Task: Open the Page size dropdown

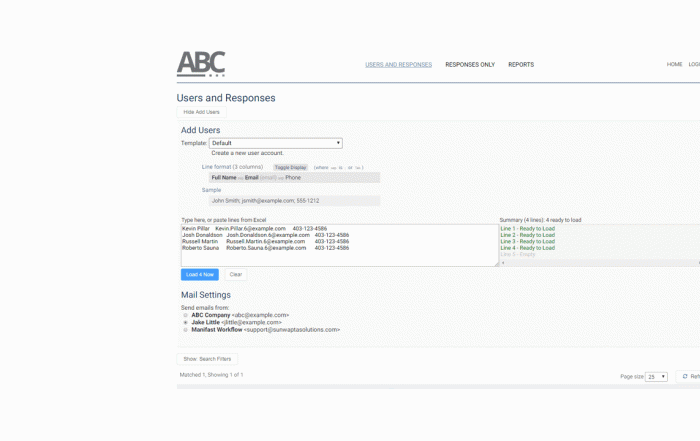Action: point(657,377)
